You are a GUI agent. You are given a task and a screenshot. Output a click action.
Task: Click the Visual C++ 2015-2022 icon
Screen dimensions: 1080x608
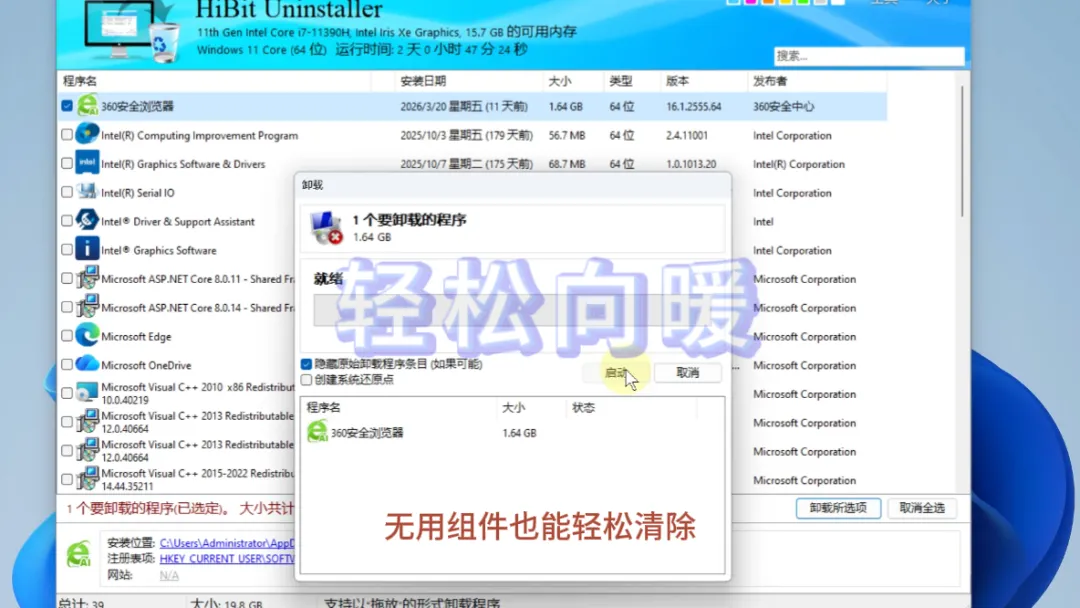point(87,479)
